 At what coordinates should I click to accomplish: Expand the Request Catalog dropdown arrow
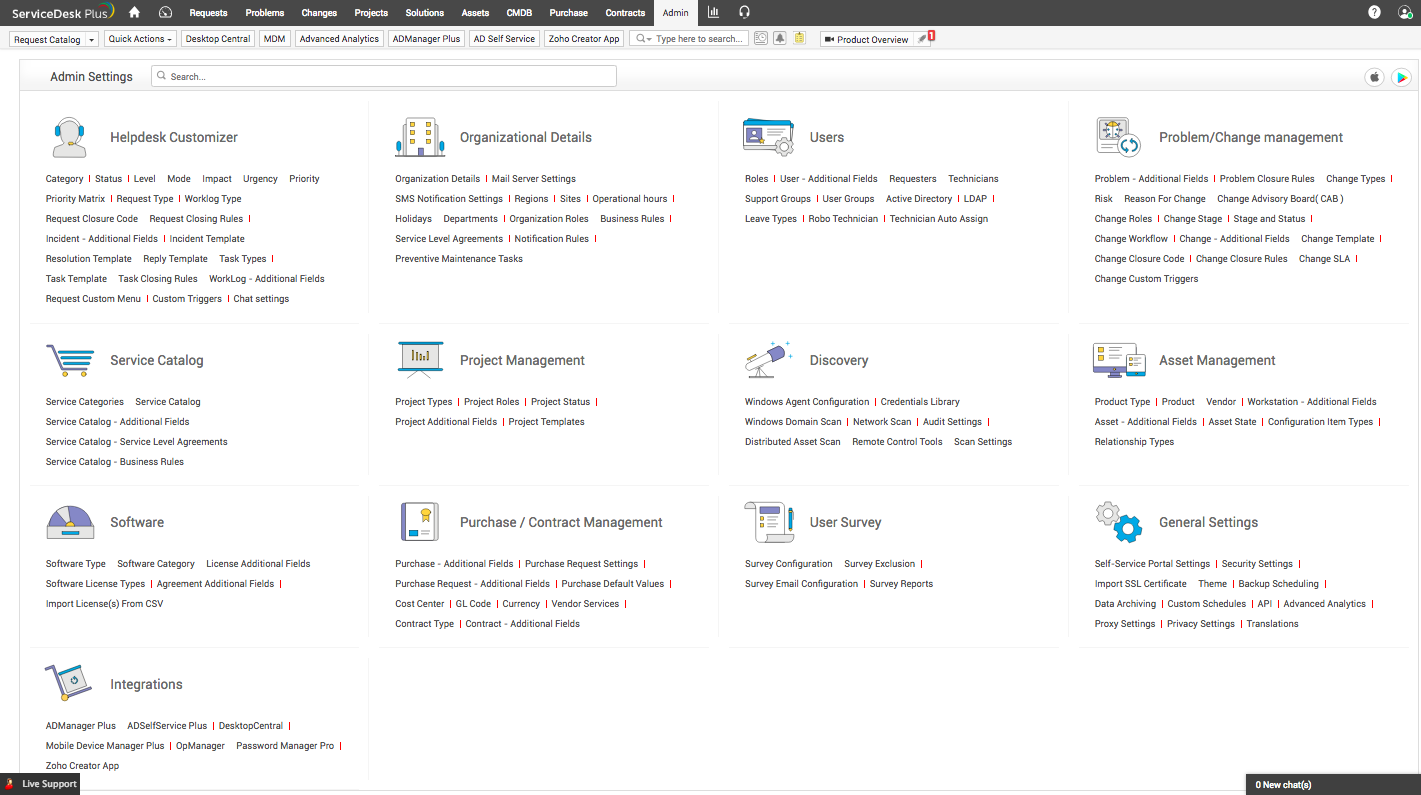[92, 39]
